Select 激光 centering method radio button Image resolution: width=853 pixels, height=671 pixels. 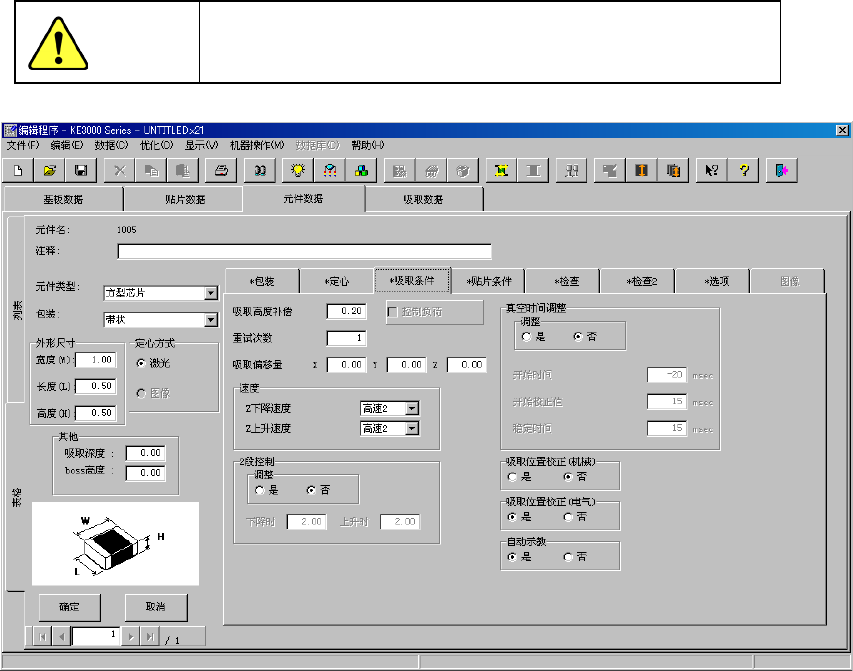pyautogui.click(x=141, y=363)
